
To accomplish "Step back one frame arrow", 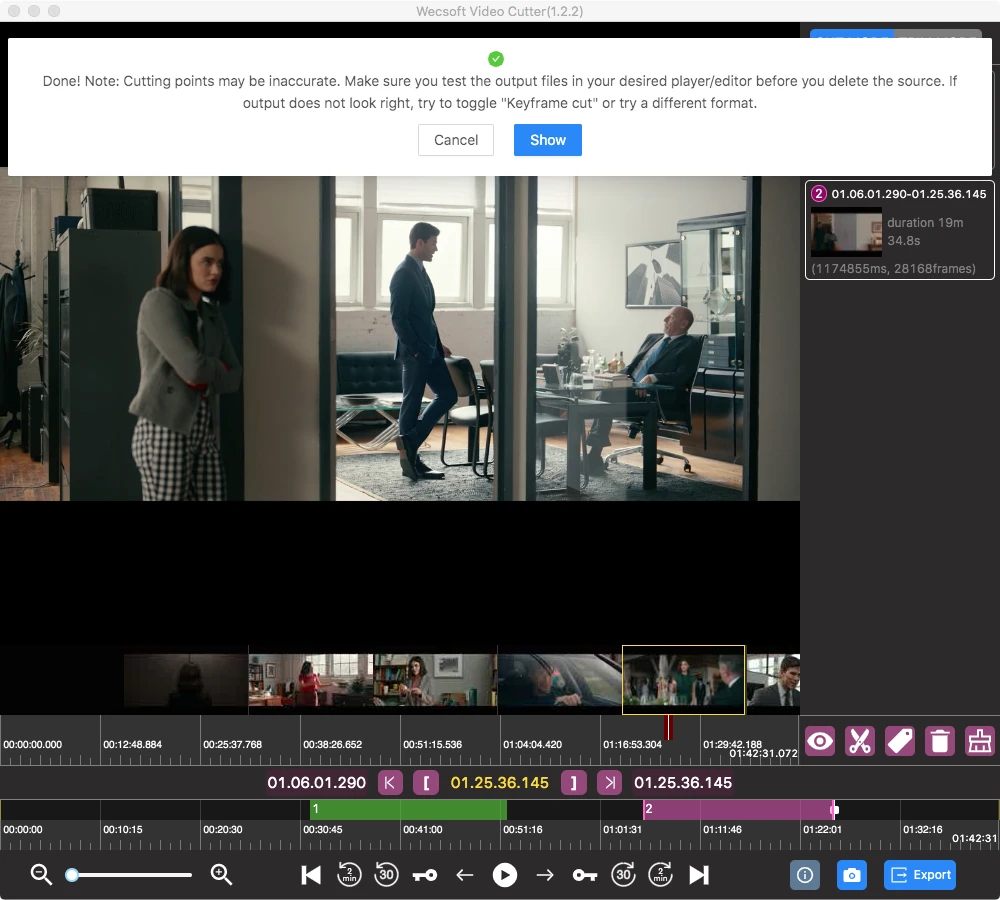I will pos(465,875).
